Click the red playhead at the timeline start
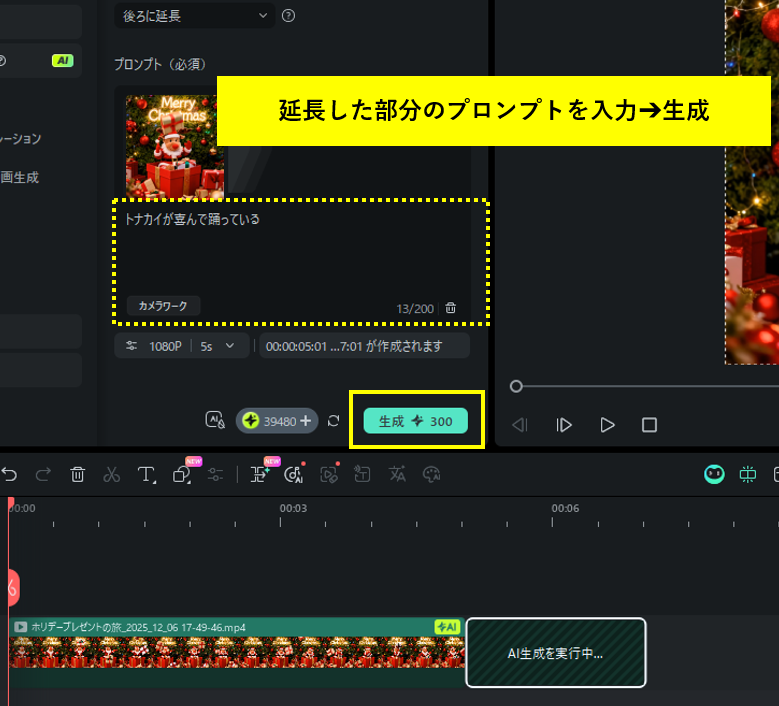 pyautogui.click(x=10, y=503)
